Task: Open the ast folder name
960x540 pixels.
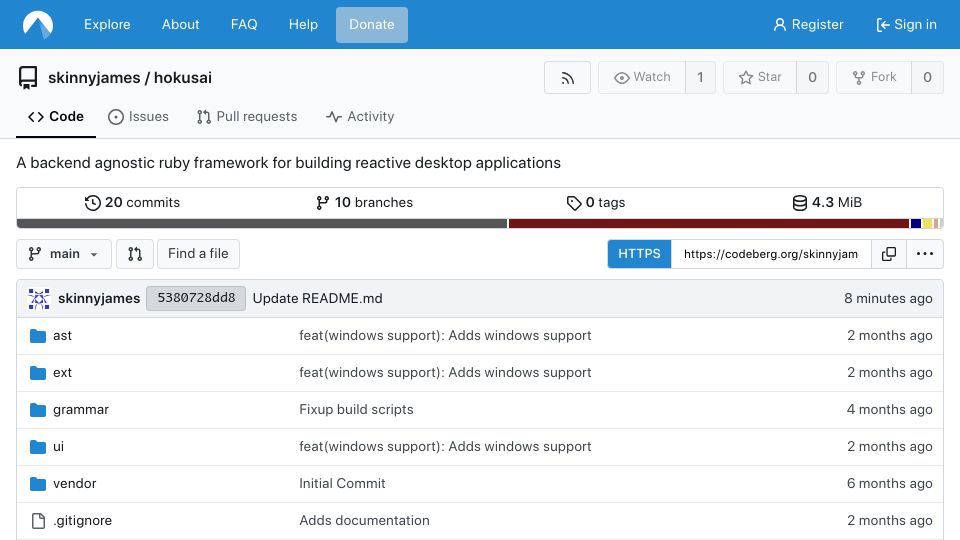Action: (62, 336)
